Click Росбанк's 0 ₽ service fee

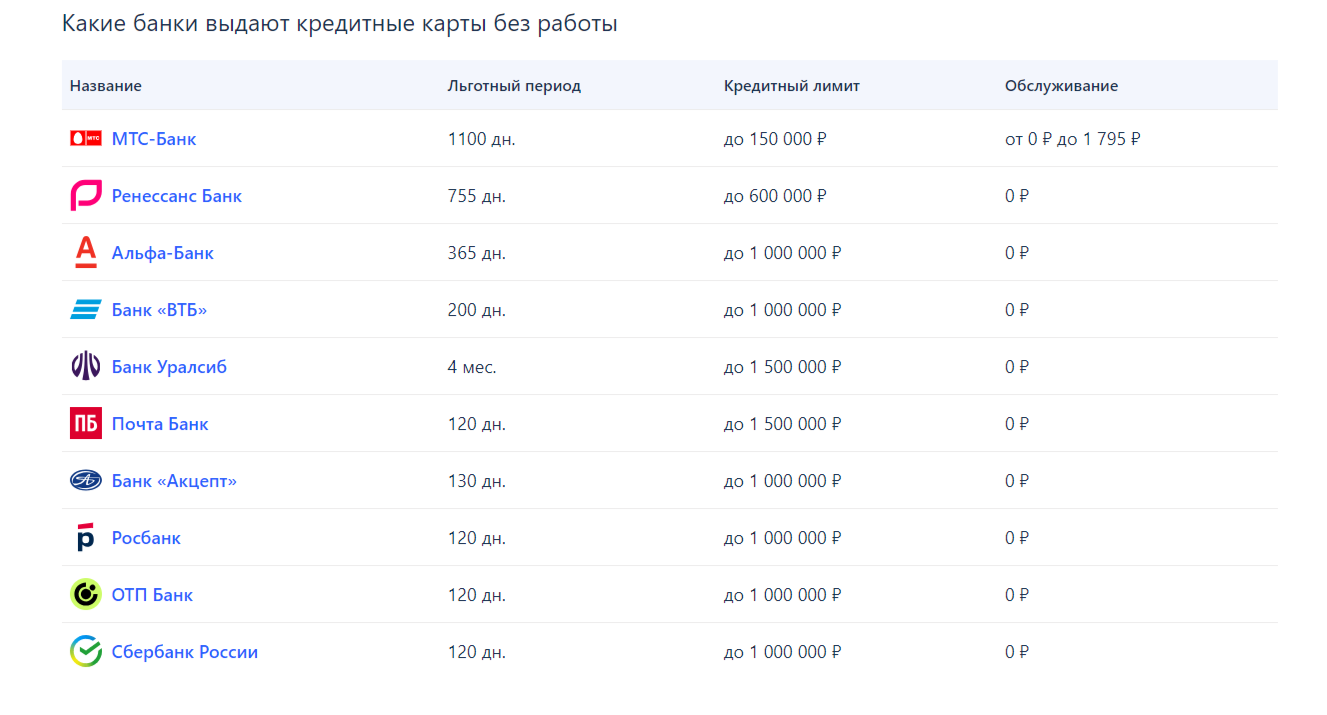coord(1017,538)
